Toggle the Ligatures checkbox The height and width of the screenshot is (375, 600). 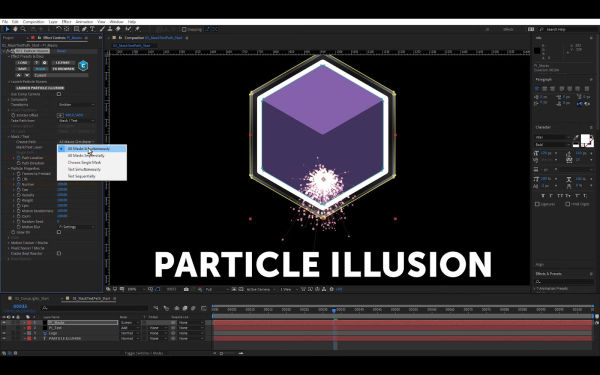coord(537,204)
